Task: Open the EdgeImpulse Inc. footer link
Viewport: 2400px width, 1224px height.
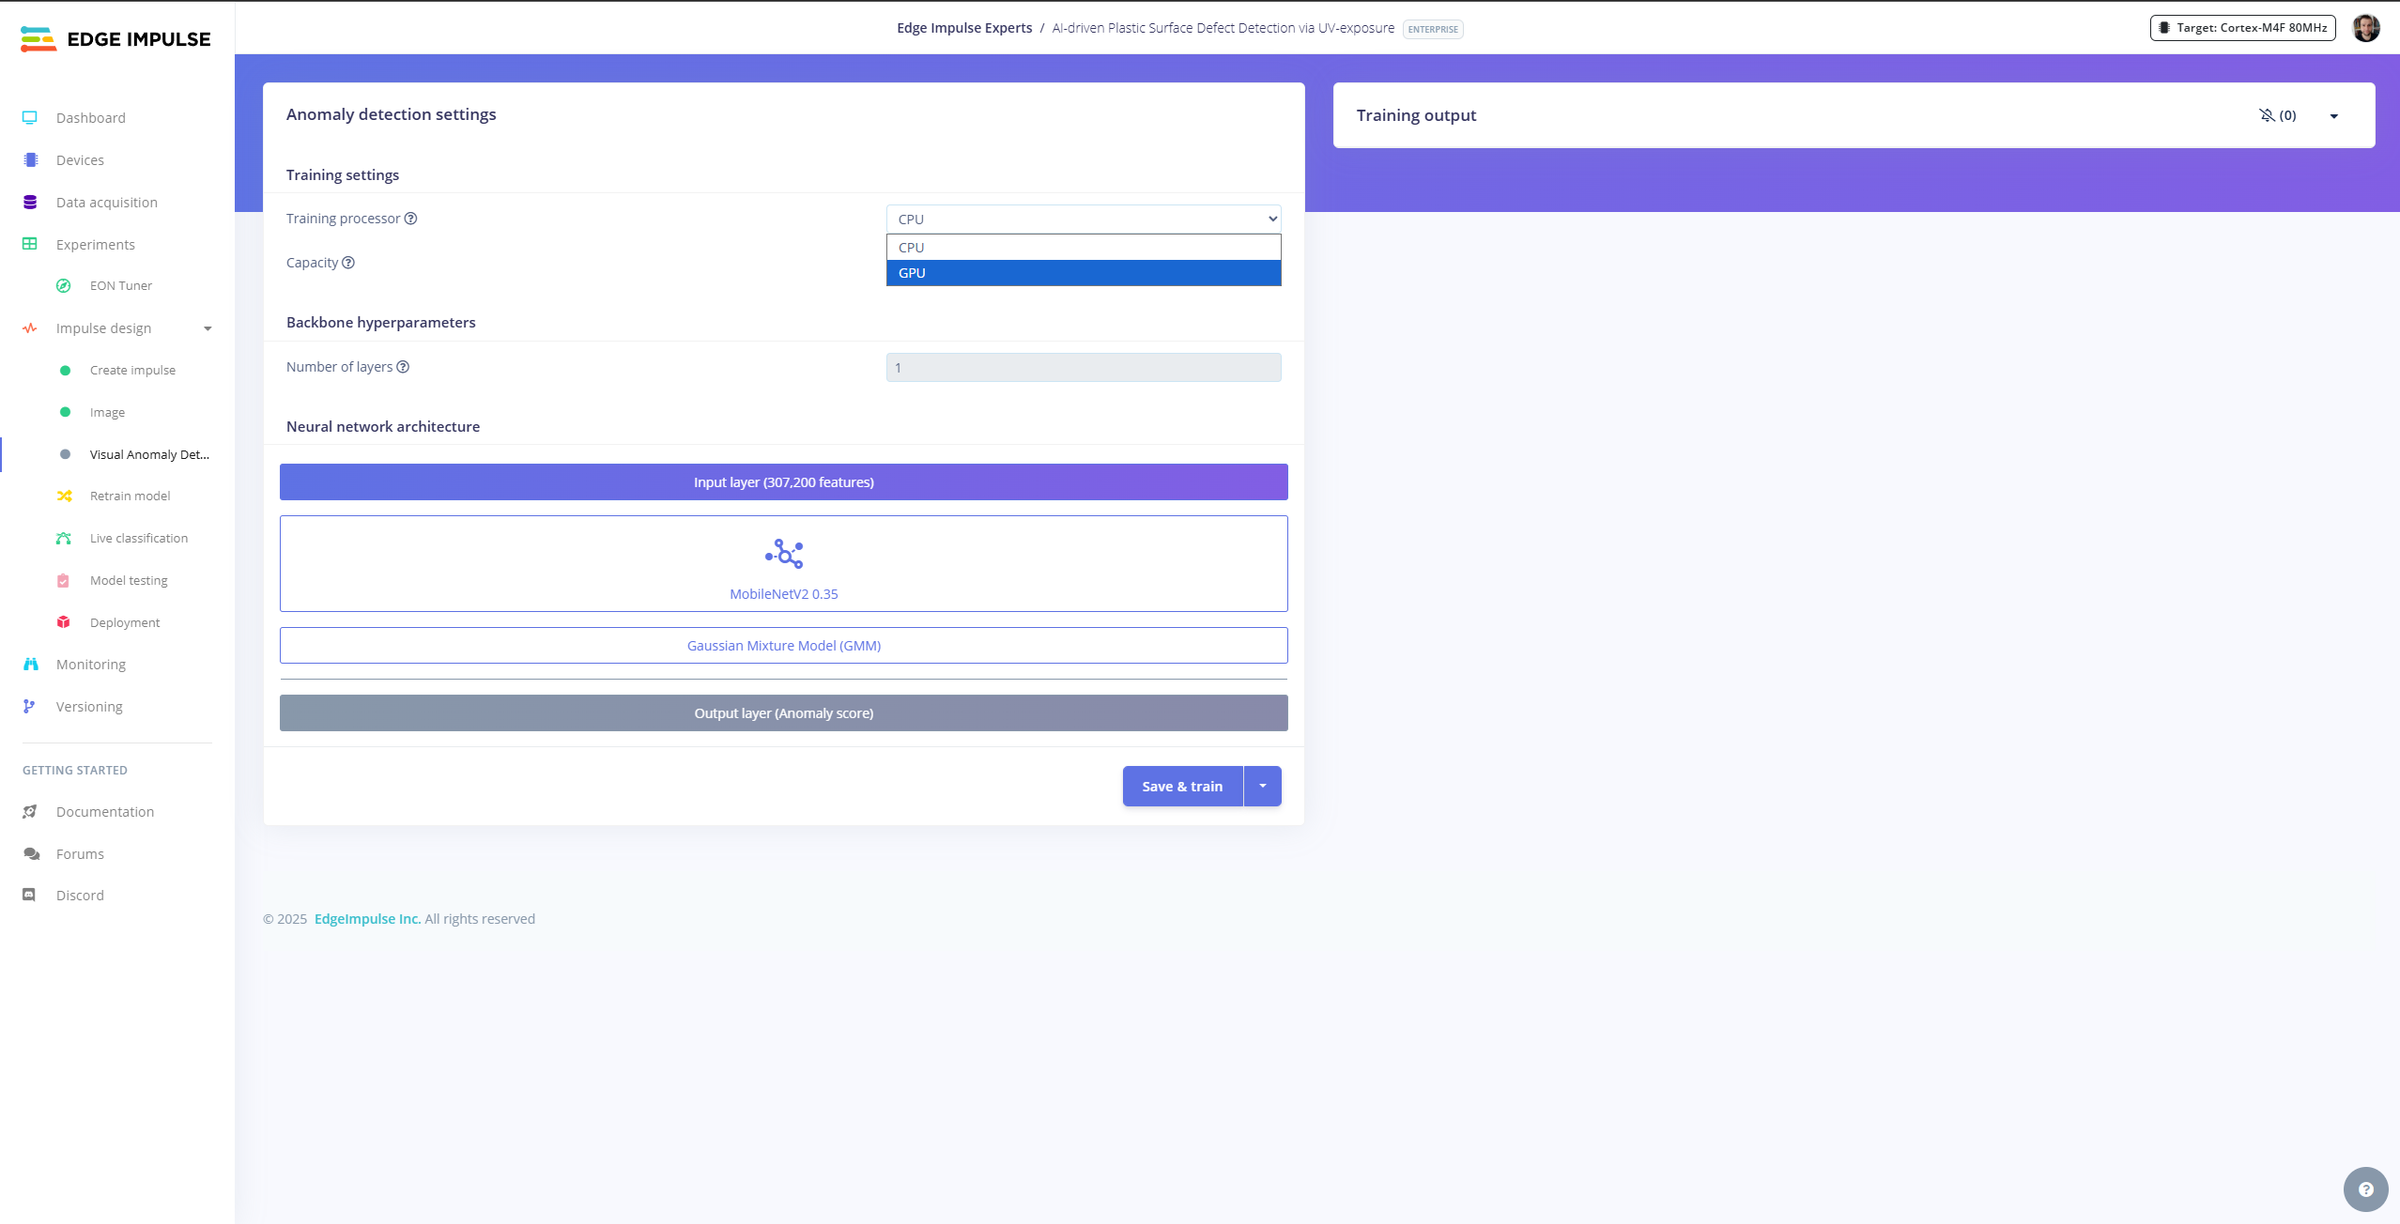Action: point(368,919)
